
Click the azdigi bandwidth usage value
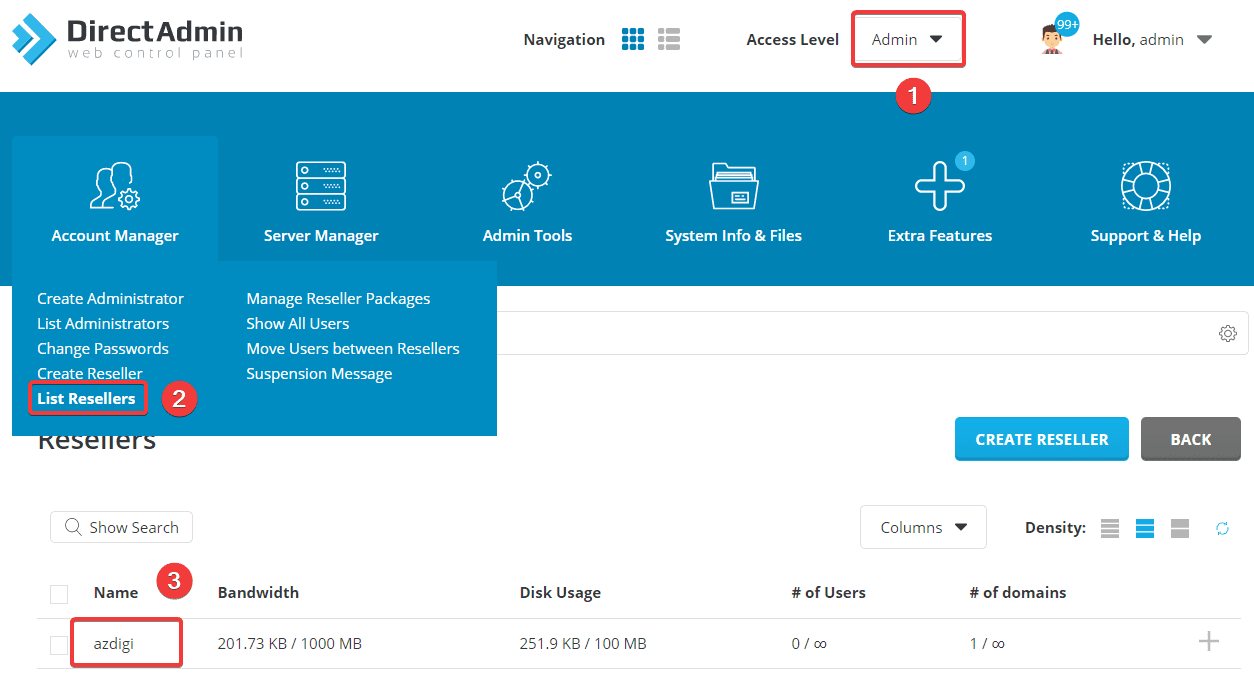pos(287,643)
